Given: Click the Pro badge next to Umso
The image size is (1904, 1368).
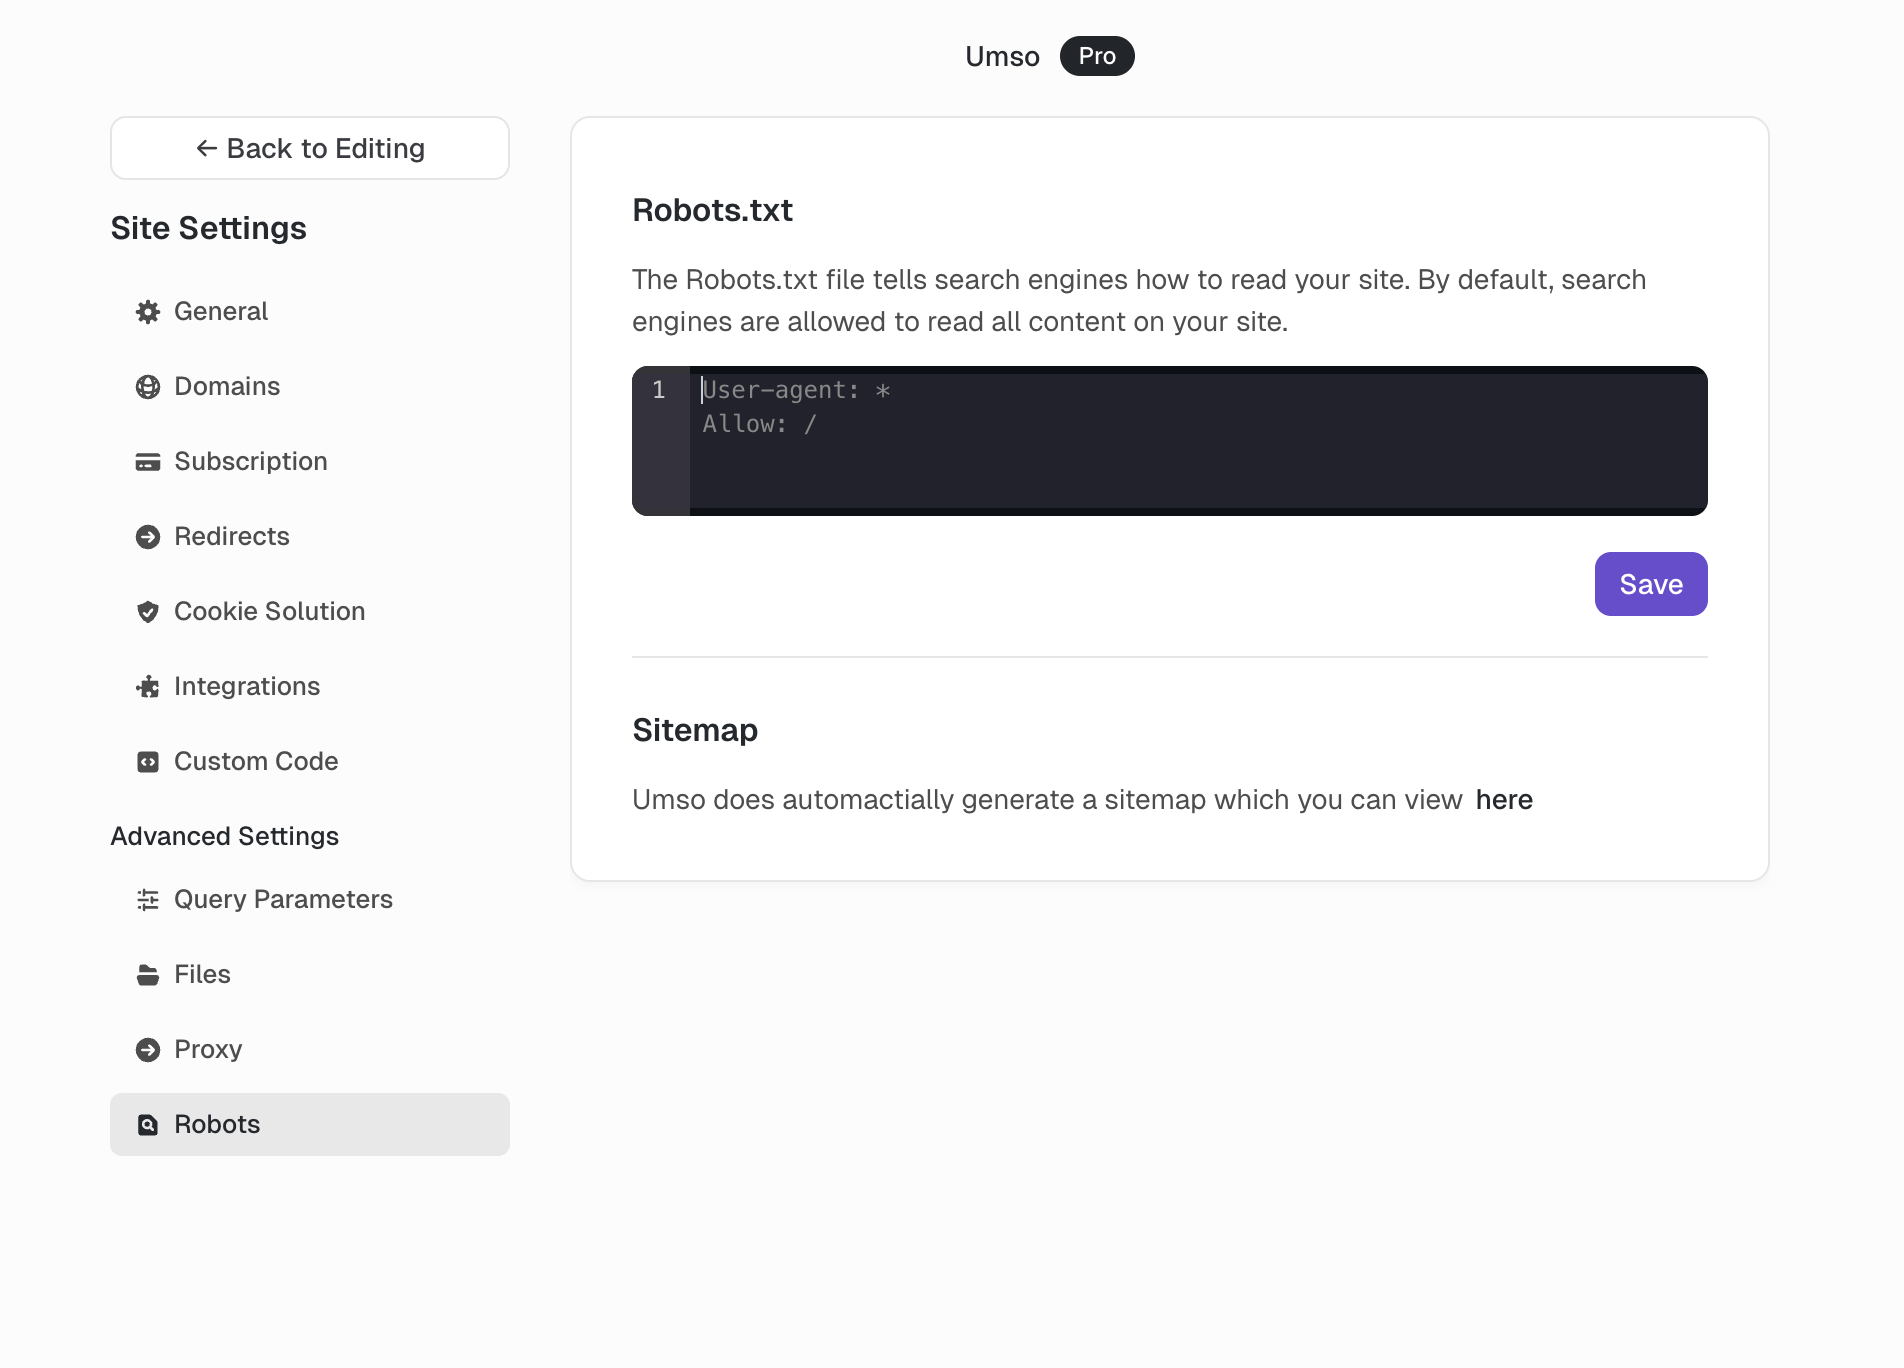Looking at the screenshot, I should (1096, 56).
